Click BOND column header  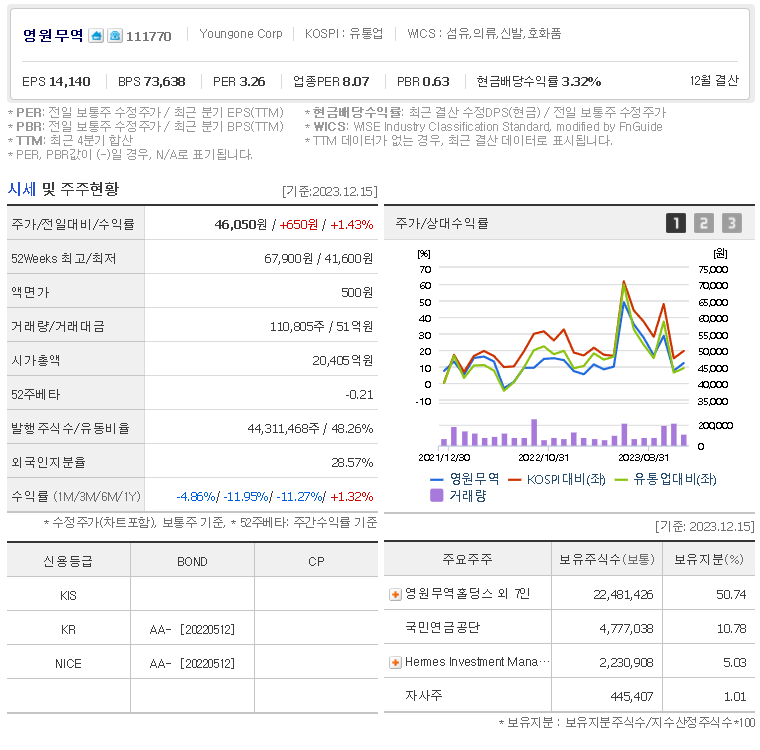[192, 561]
